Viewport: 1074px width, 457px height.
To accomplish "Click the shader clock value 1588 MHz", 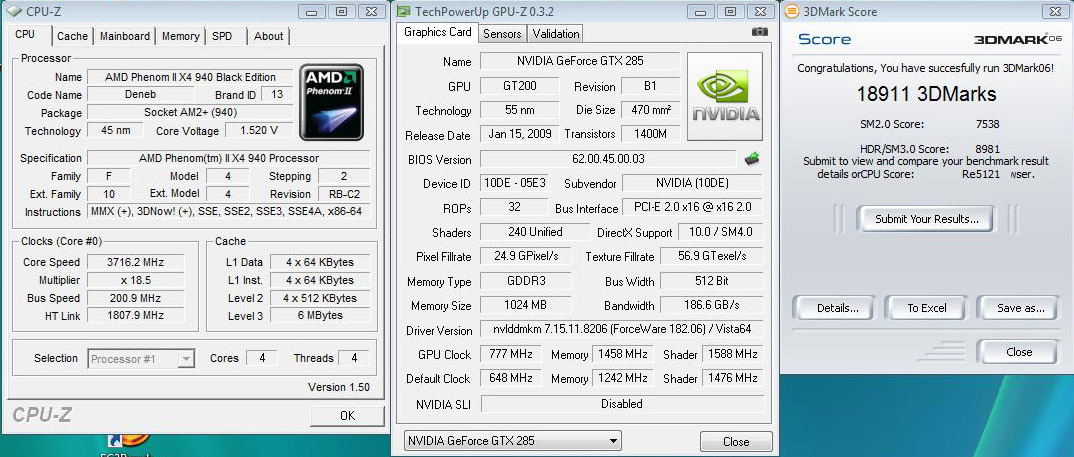I will click(x=732, y=354).
